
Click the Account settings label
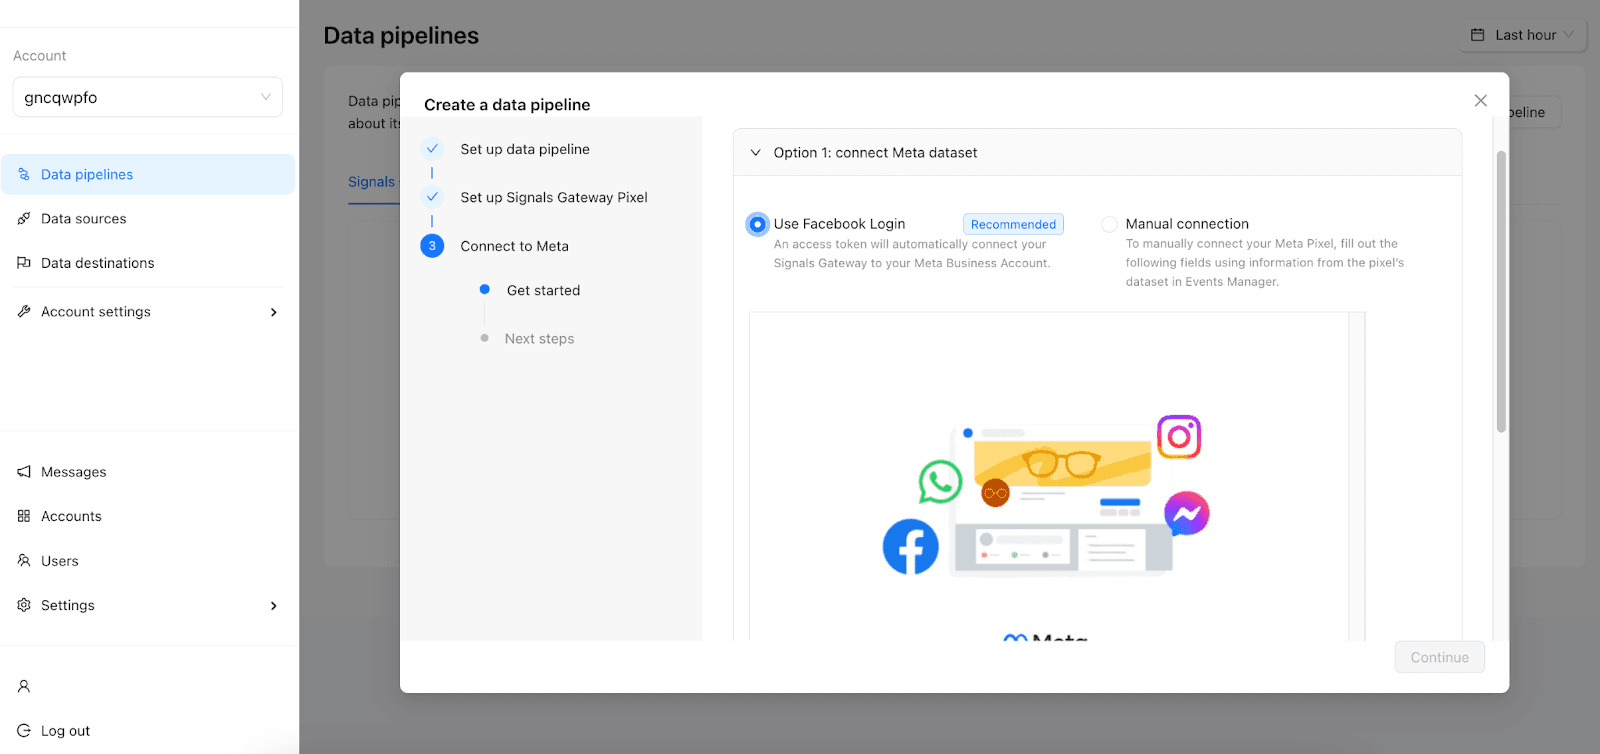96,312
